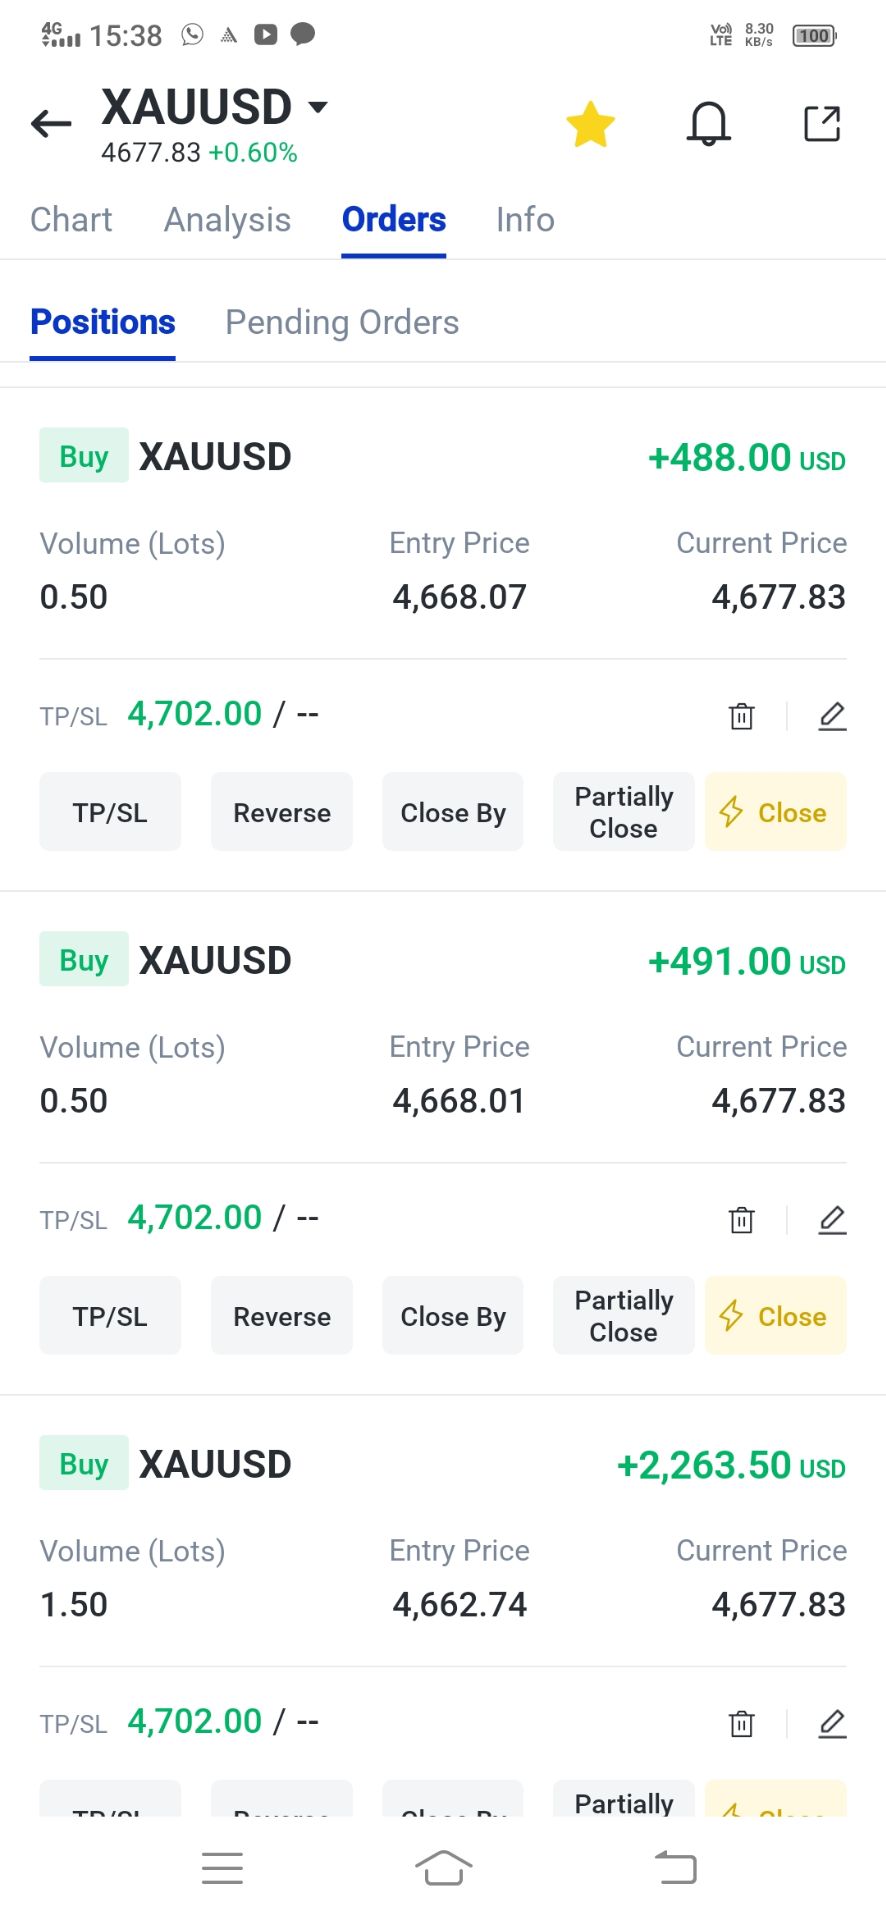
Task: Go to the Info tab
Action: [525, 220]
